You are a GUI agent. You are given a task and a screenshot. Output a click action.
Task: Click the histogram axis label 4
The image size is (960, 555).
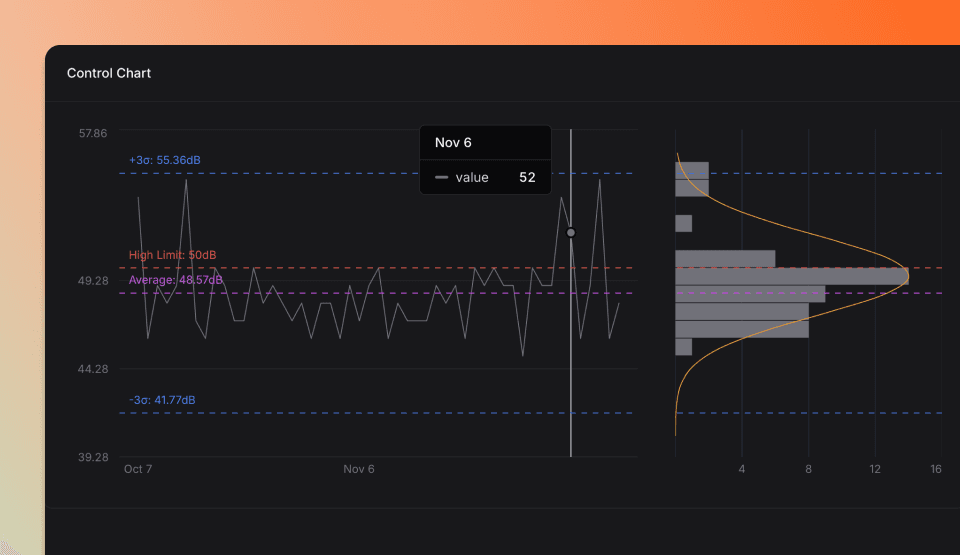click(x=741, y=469)
